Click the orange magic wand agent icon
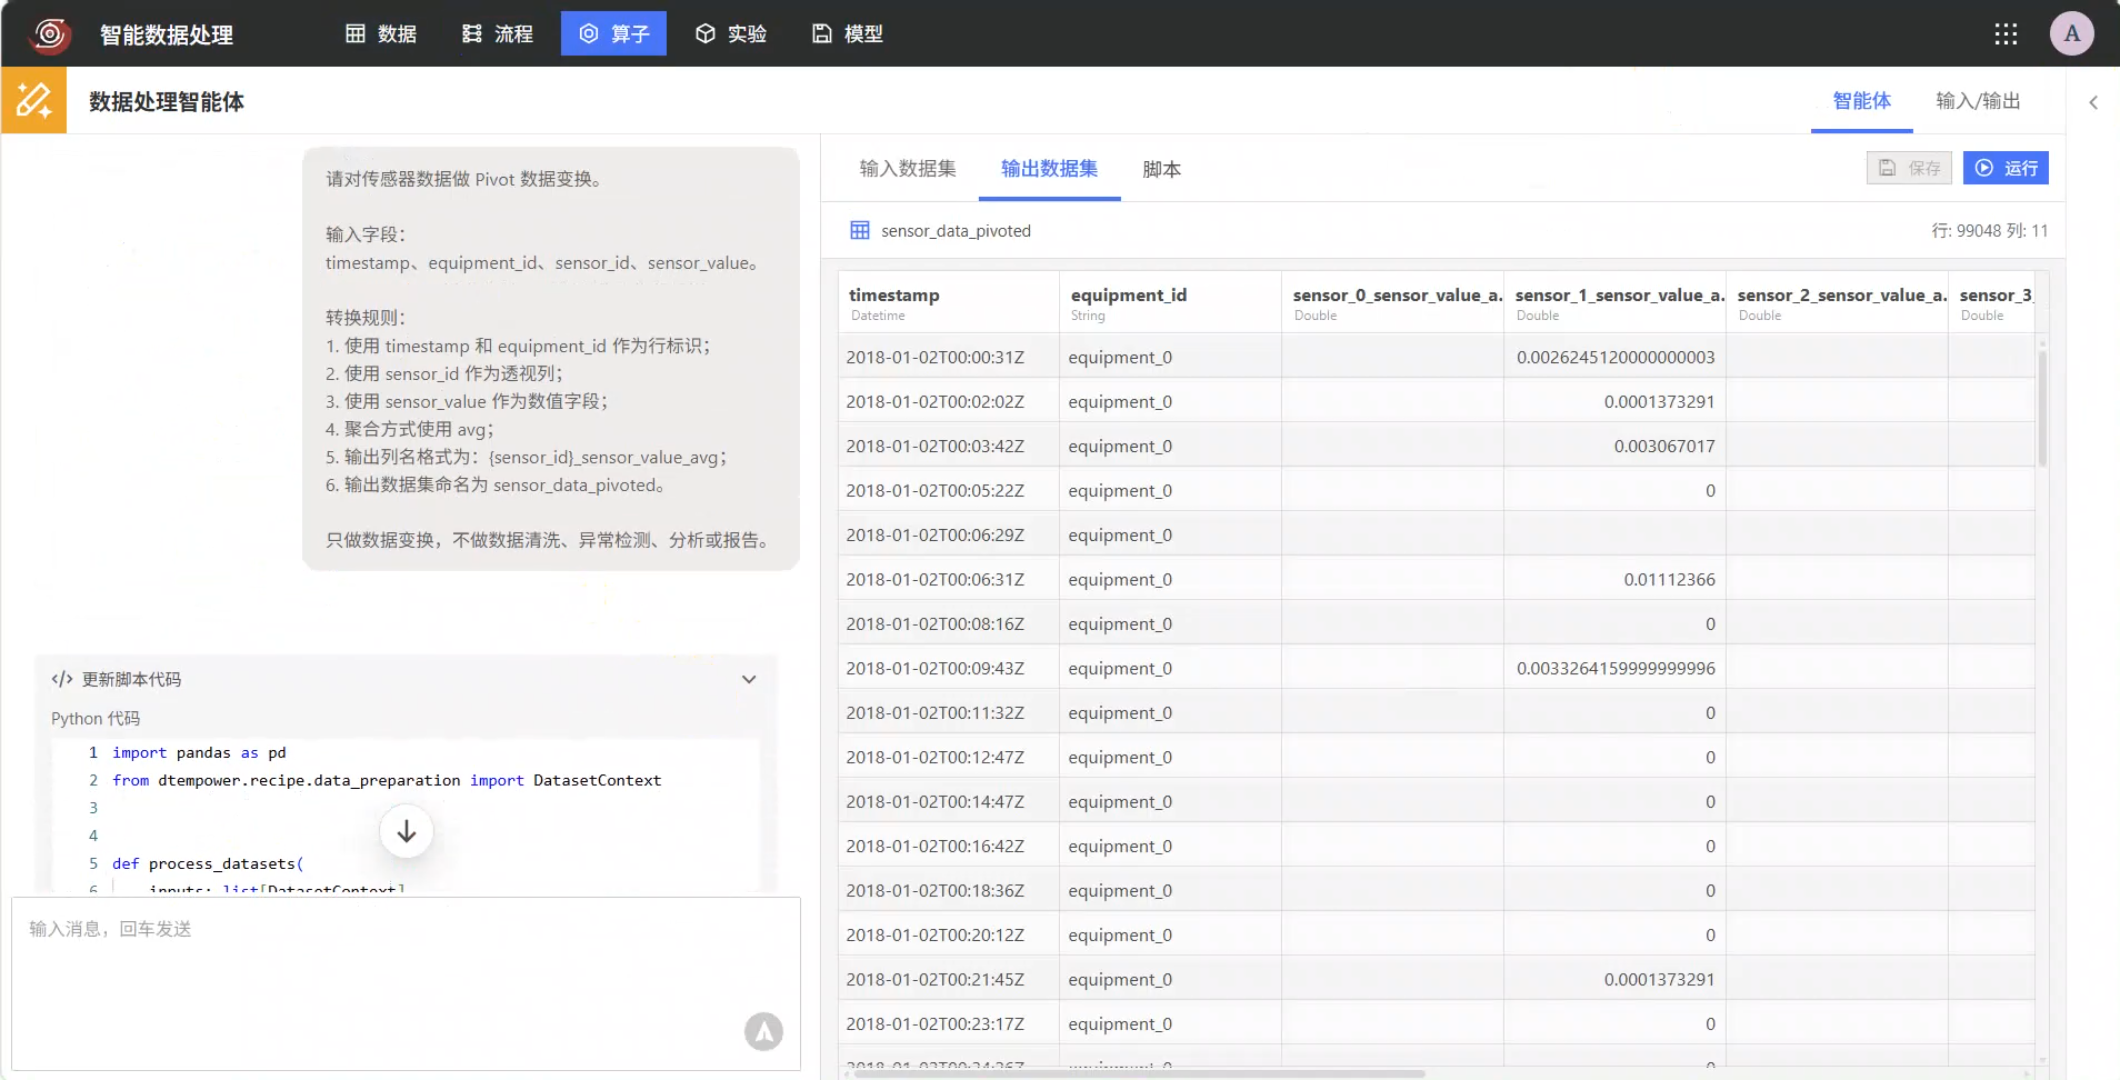Screen dimensions: 2120x1080 pos(34,100)
